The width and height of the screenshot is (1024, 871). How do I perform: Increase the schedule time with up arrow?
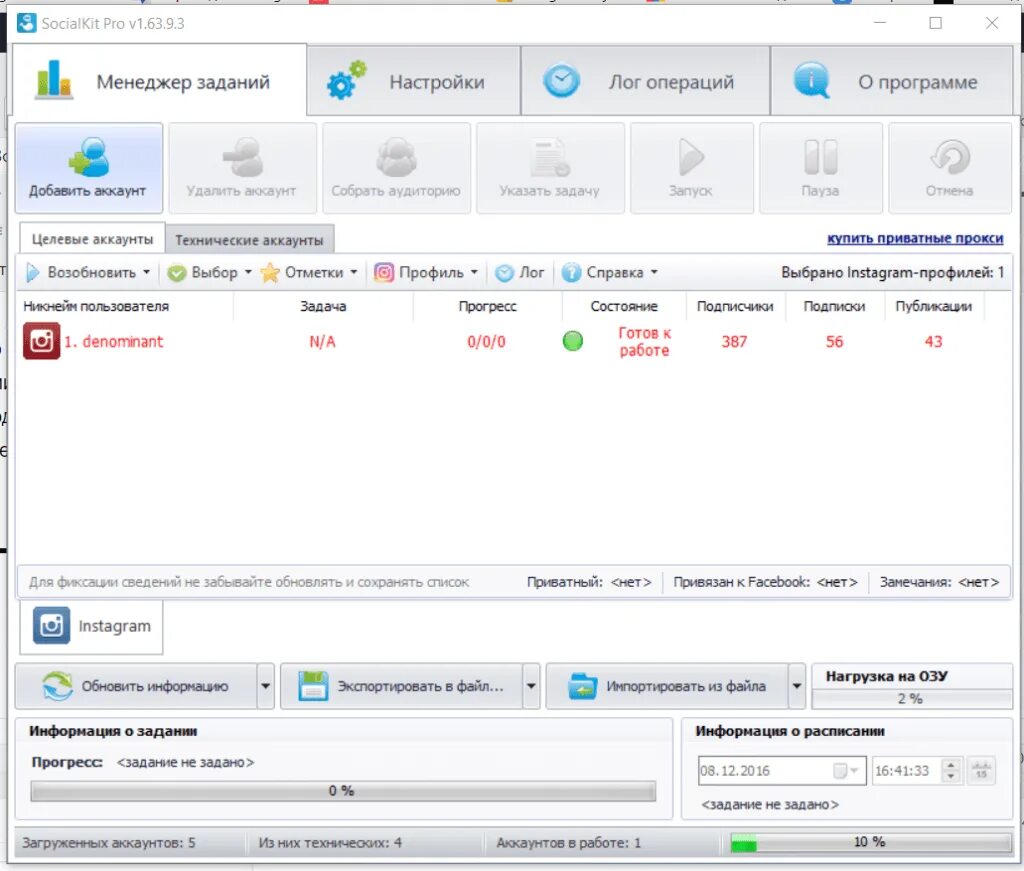pos(951,765)
